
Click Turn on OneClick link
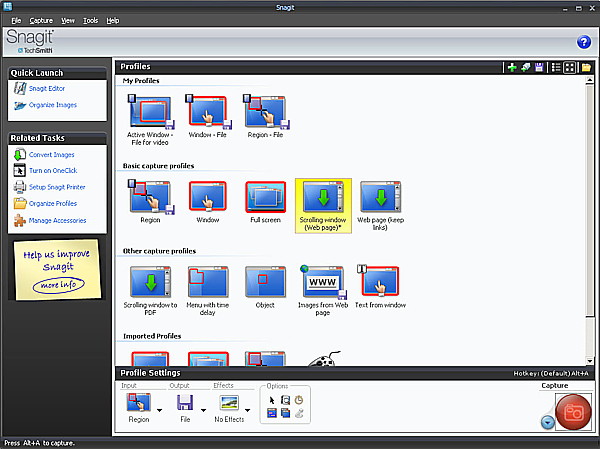[53, 170]
